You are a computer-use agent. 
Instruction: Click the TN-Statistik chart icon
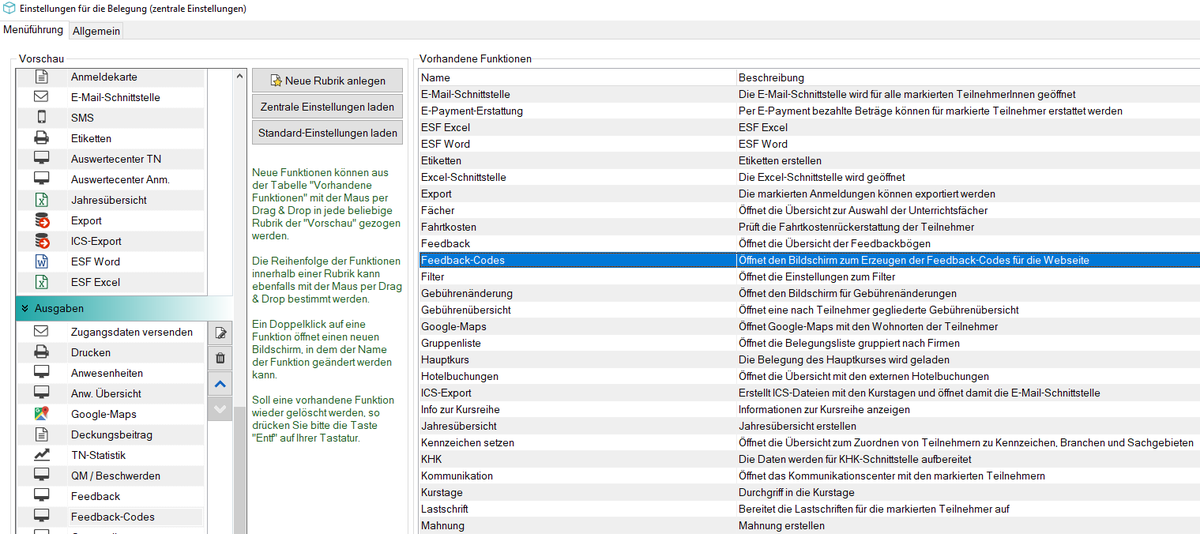[x=42, y=455]
